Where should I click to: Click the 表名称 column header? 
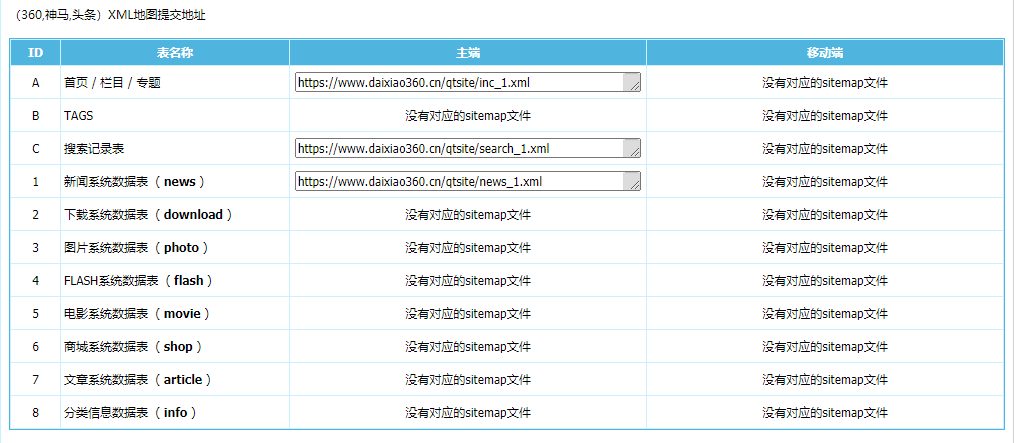pos(175,52)
